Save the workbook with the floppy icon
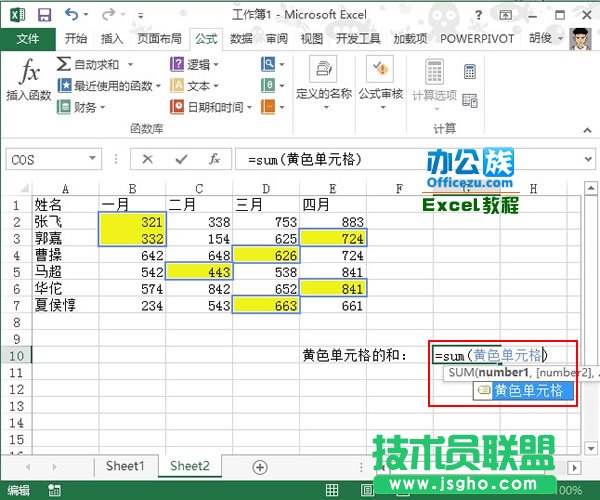Screen dimensions: 600x500 [45, 15]
